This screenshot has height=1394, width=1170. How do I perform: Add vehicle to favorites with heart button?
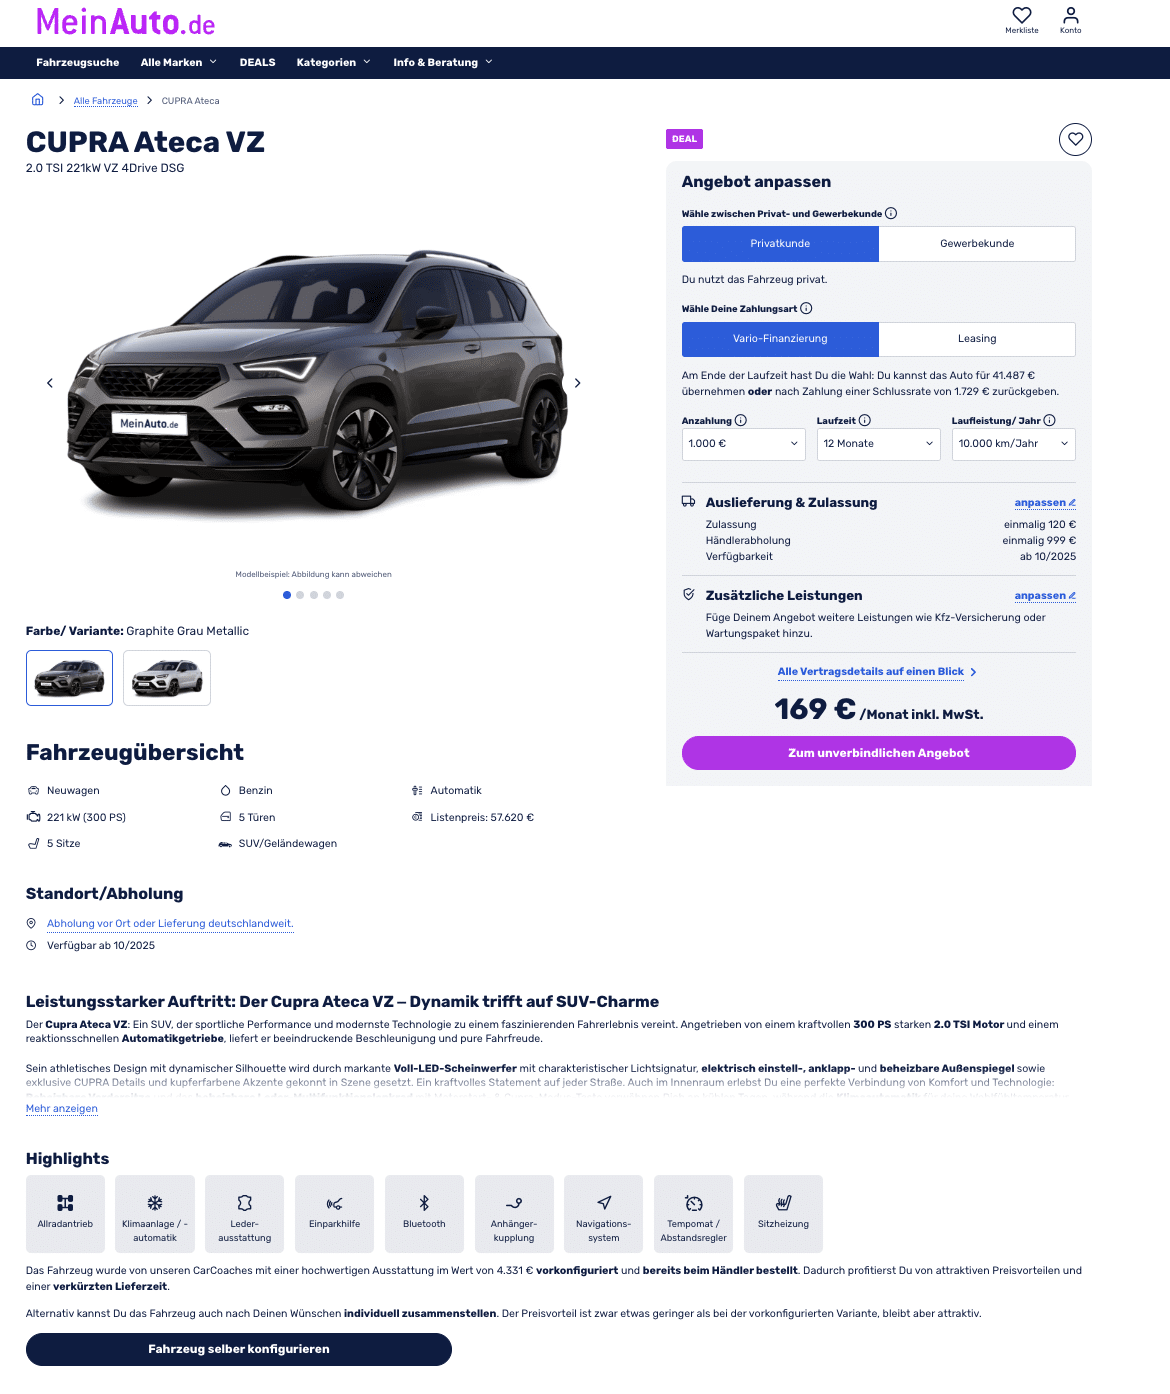pos(1075,139)
